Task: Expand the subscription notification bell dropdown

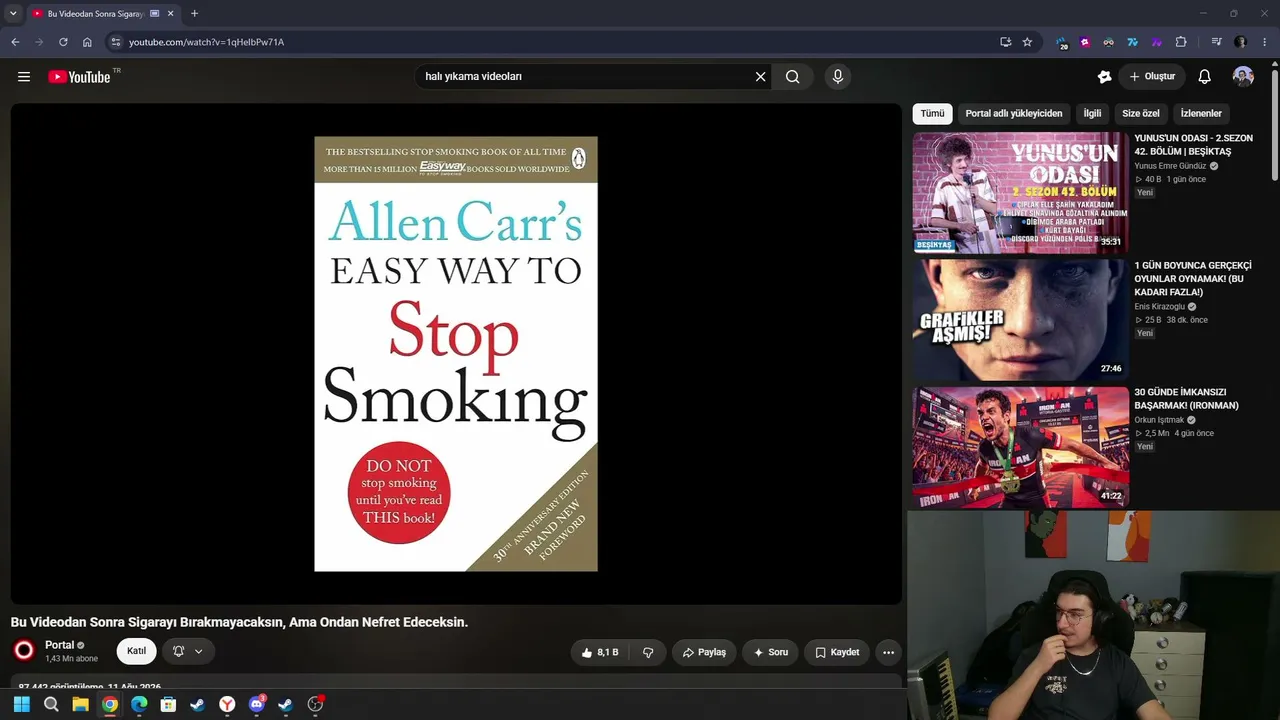Action: pyautogui.click(x=187, y=652)
